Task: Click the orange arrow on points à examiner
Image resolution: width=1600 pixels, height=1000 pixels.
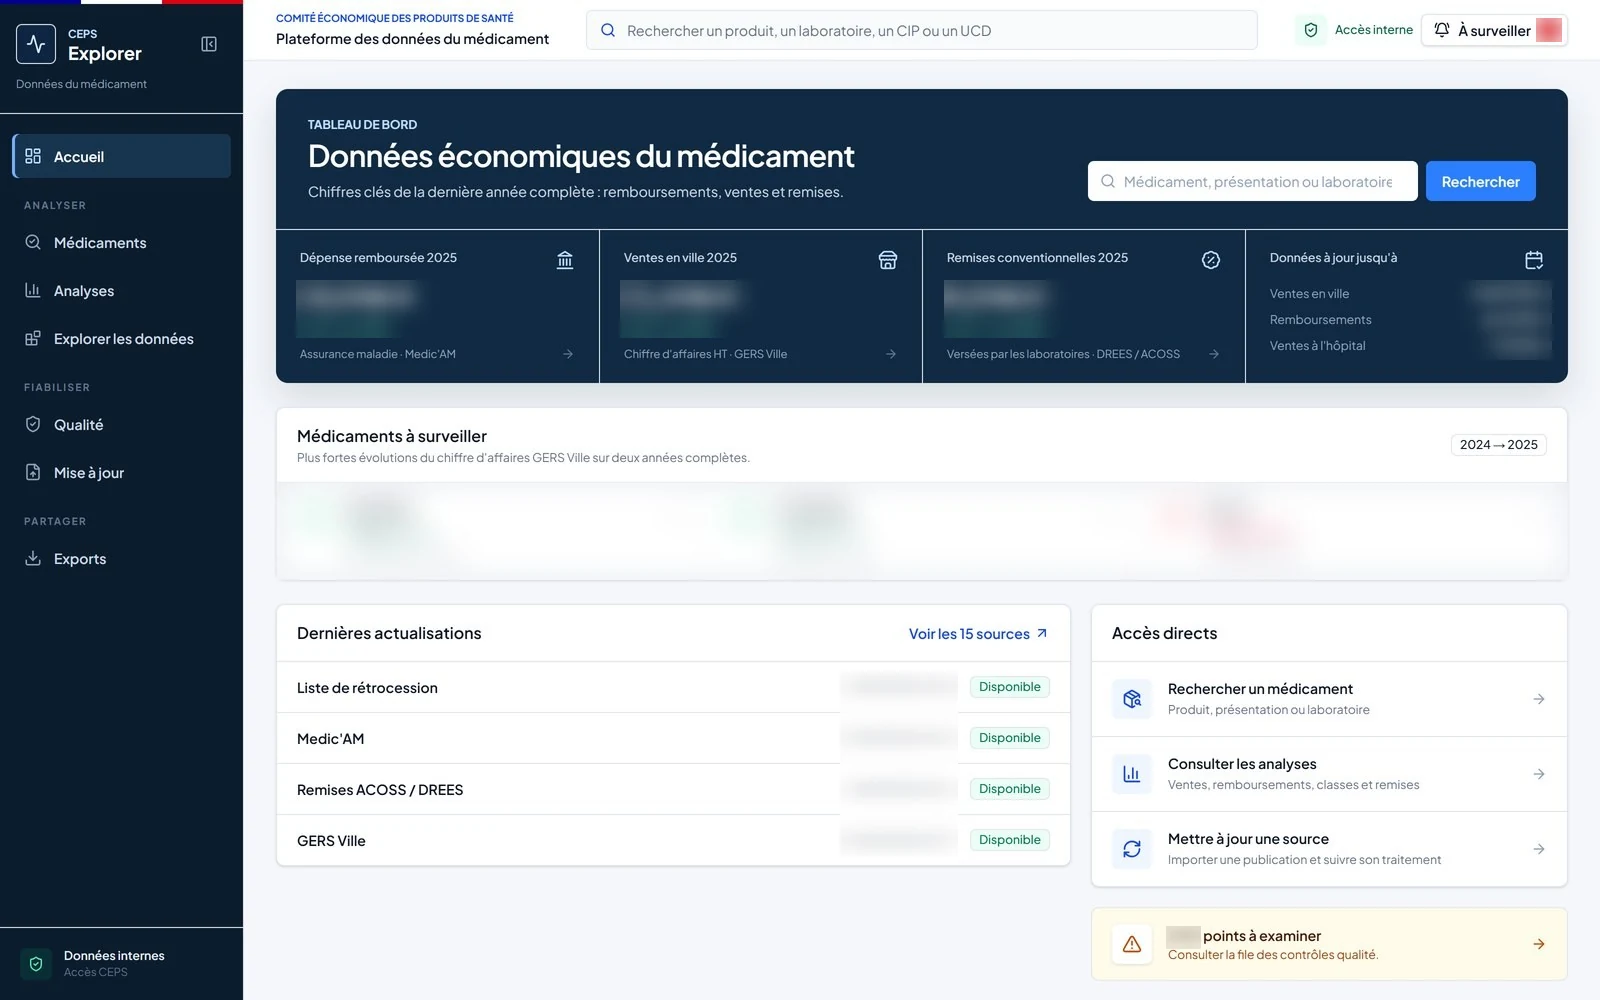Action: (x=1539, y=944)
